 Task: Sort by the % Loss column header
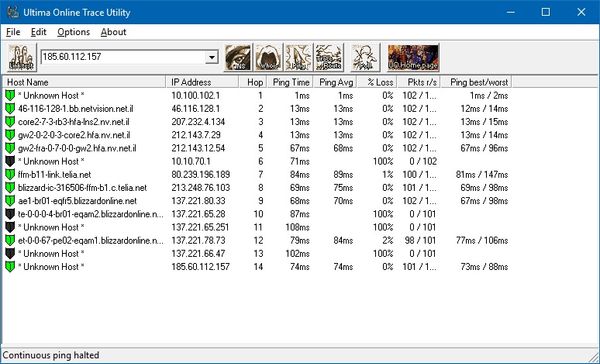pyautogui.click(x=377, y=82)
